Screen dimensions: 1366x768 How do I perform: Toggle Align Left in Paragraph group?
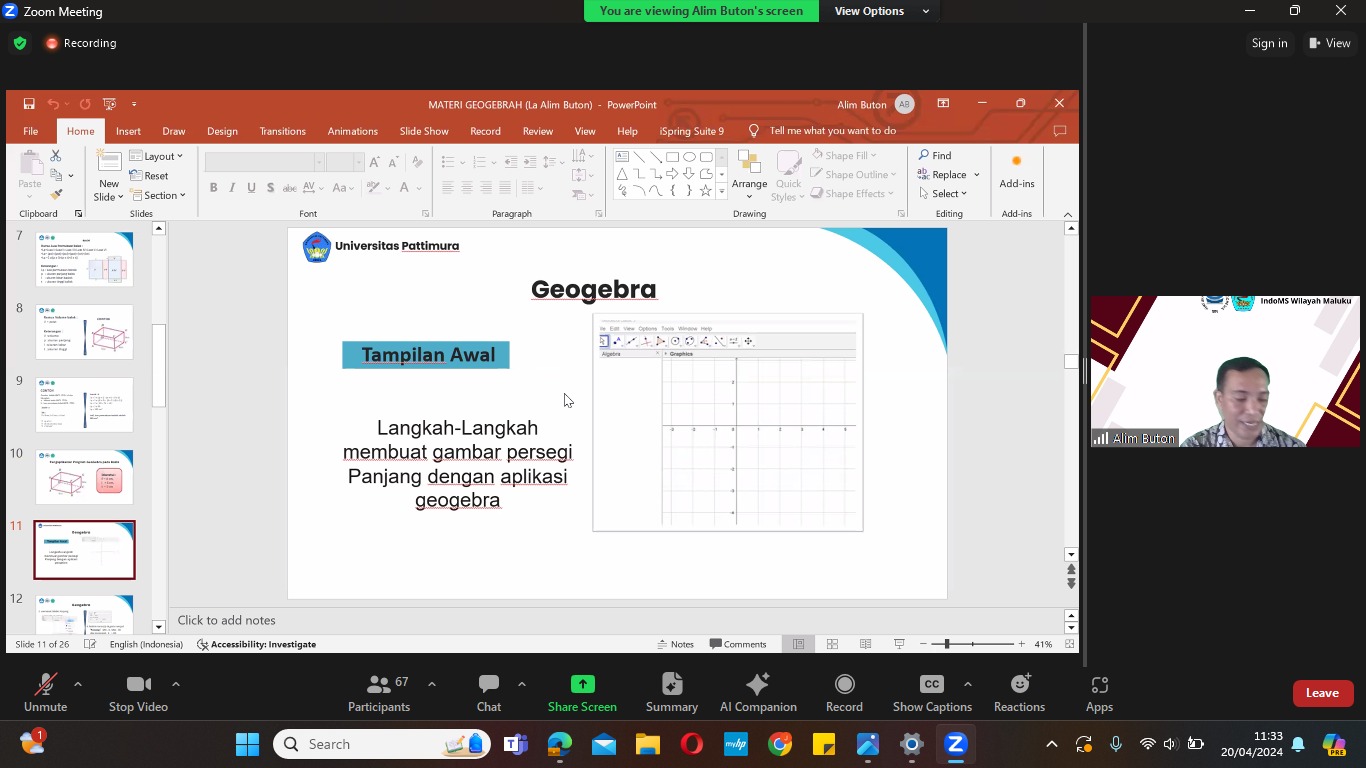pos(447,187)
